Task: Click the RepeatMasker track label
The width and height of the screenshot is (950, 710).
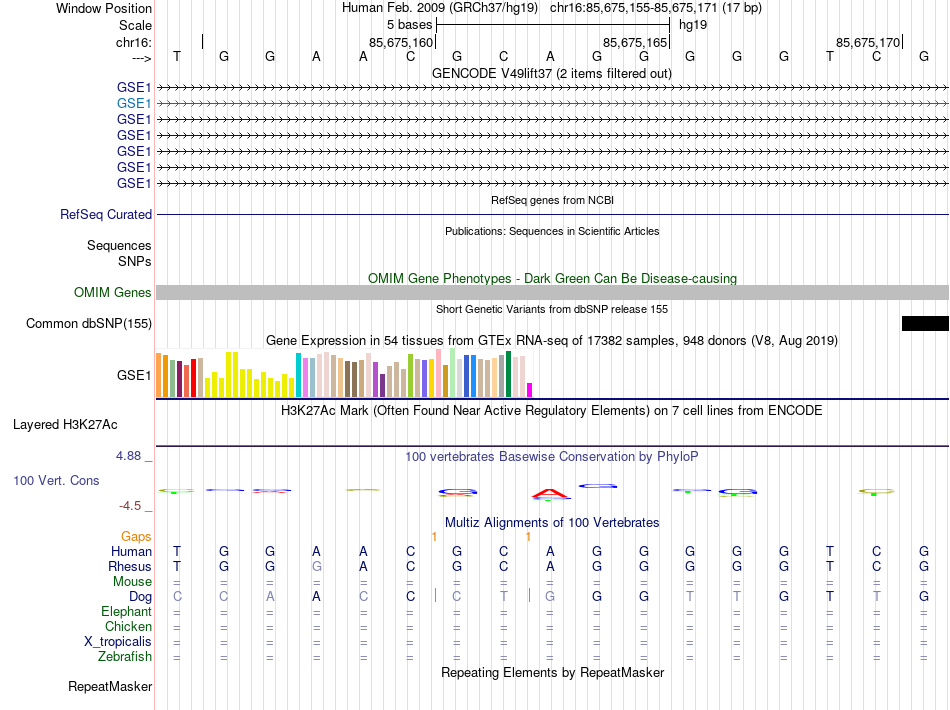Action: [110, 686]
